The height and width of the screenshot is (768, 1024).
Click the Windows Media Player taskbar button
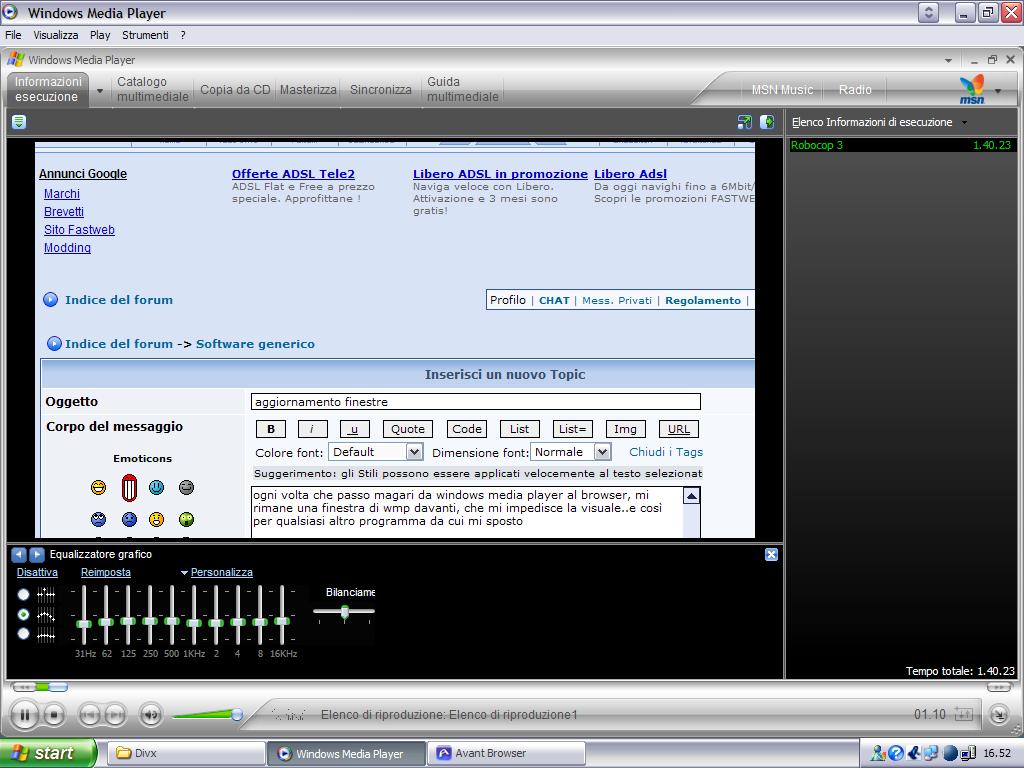point(346,754)
